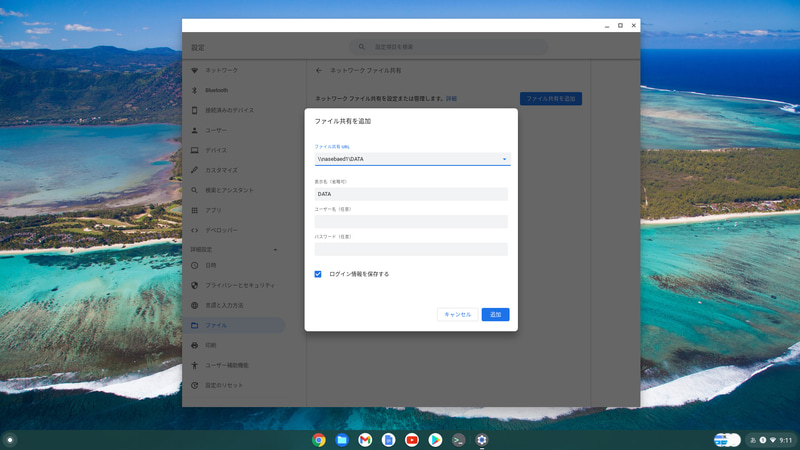Click the 検索とアシスタント magnifier icon
The width and height of the screenshot is (800, 450).
(194, 190)
